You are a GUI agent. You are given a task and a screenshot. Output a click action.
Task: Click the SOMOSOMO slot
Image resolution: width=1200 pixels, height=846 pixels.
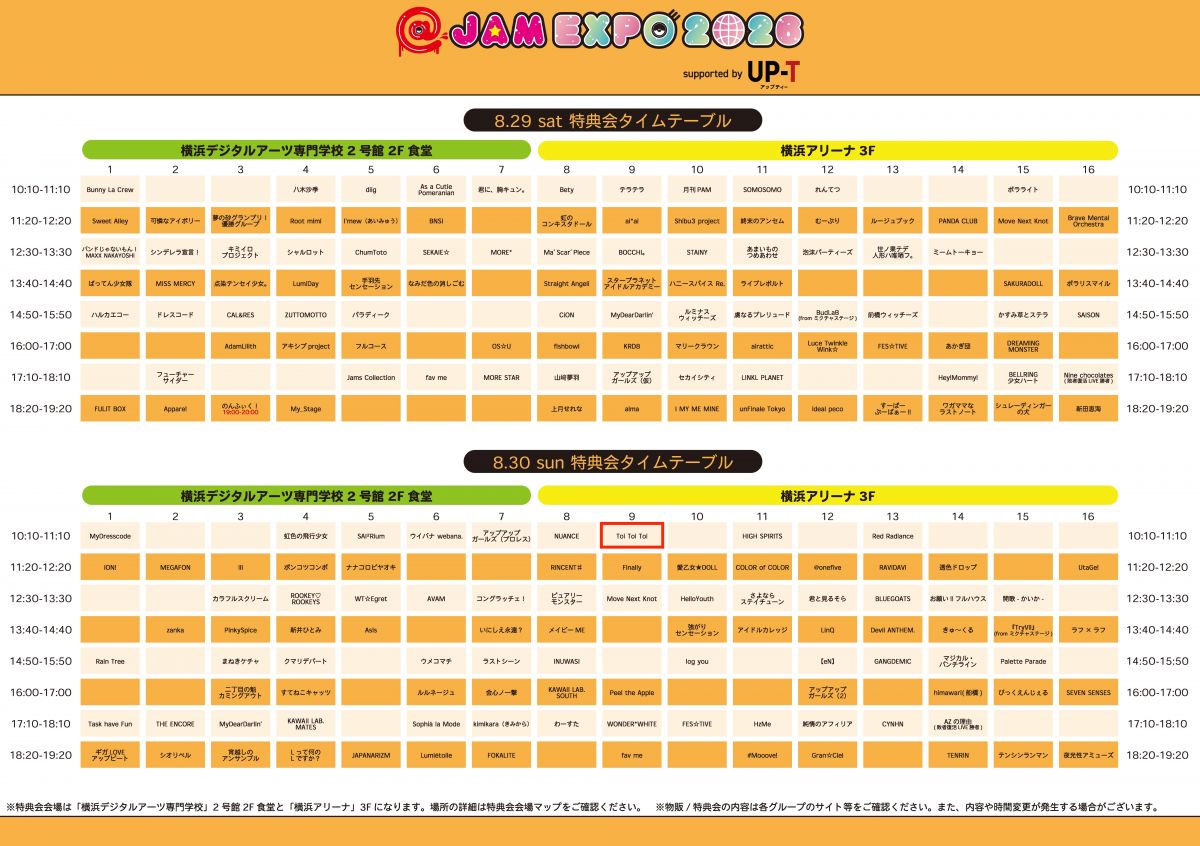tap(762, 189)
